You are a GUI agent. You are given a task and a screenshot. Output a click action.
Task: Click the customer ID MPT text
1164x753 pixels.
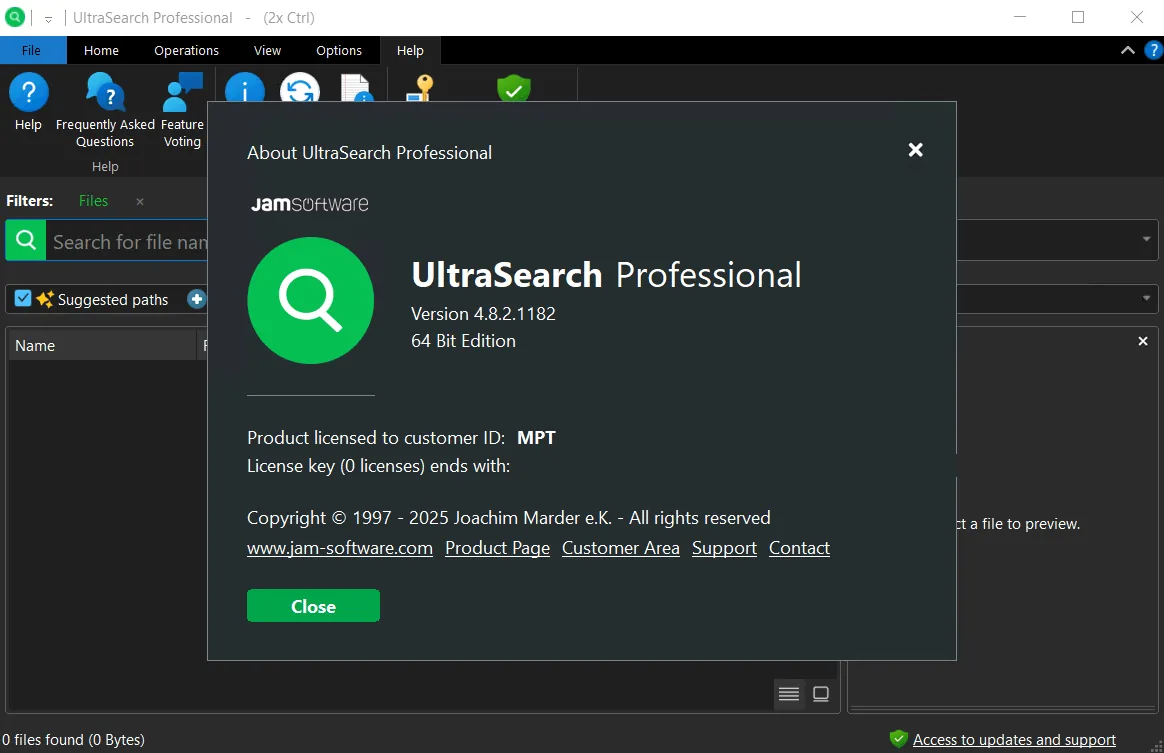click(x=536, y=437)
